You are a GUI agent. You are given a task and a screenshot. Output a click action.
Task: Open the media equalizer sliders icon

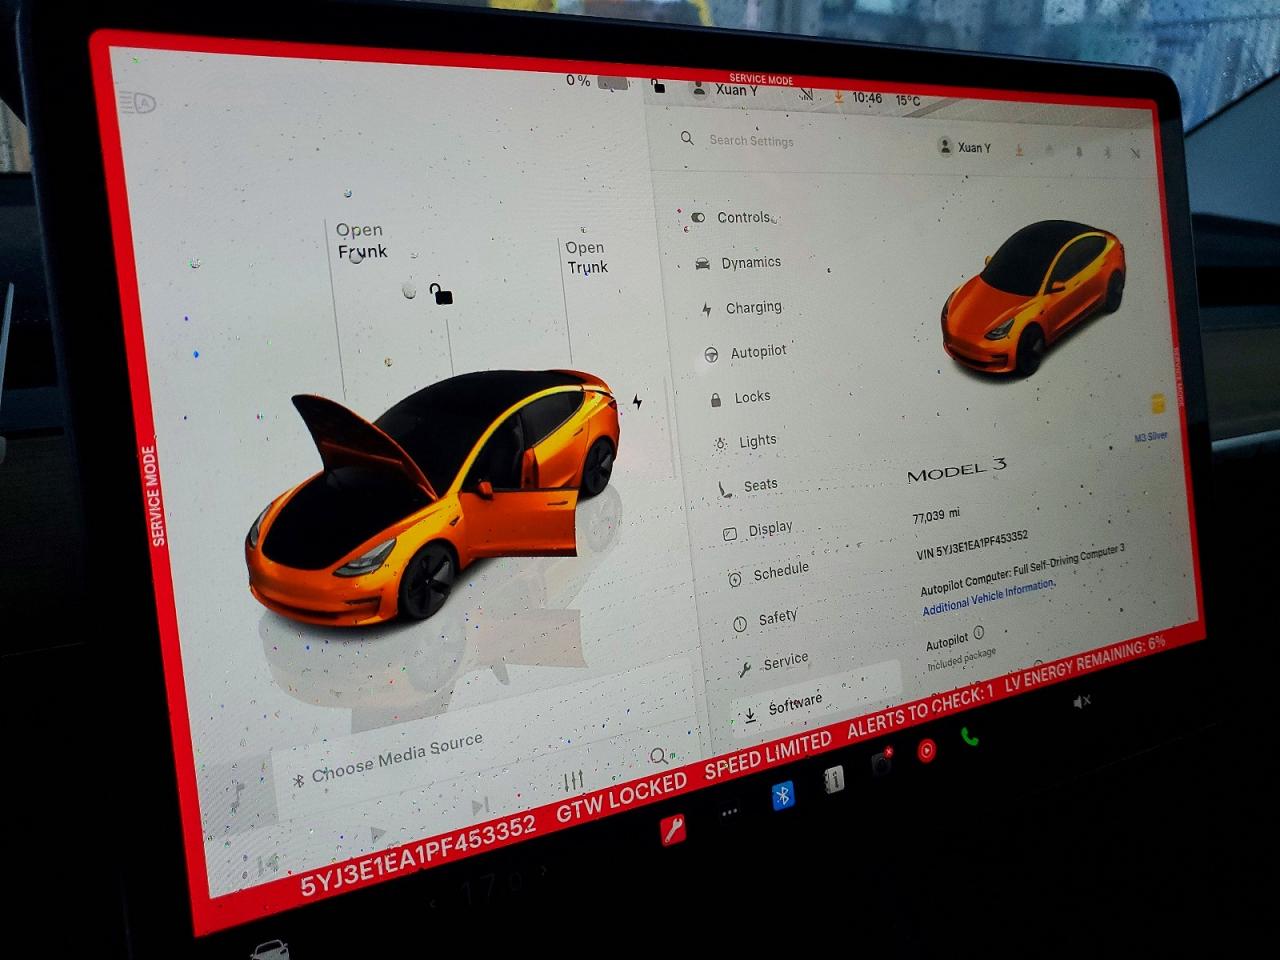click(x=573, y=781)
